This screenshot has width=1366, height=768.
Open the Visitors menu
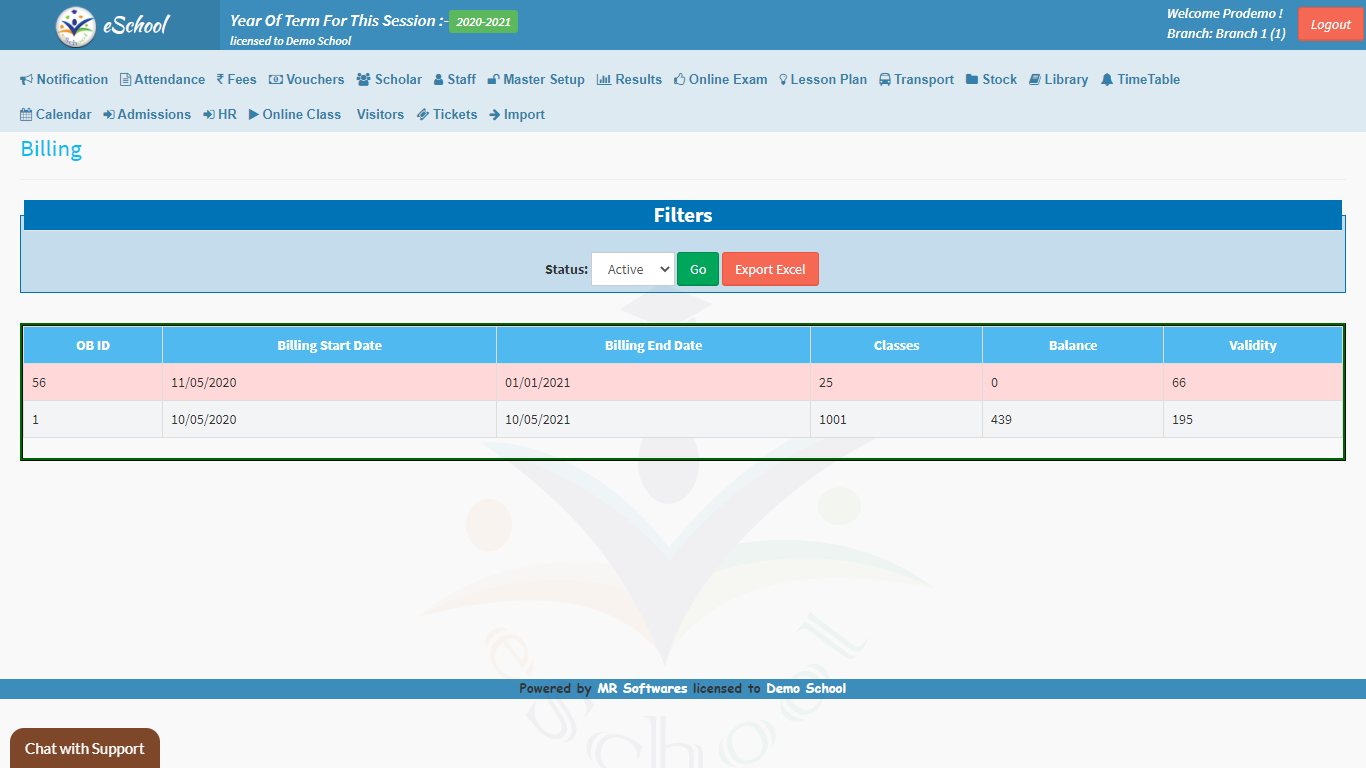(380, 115)
